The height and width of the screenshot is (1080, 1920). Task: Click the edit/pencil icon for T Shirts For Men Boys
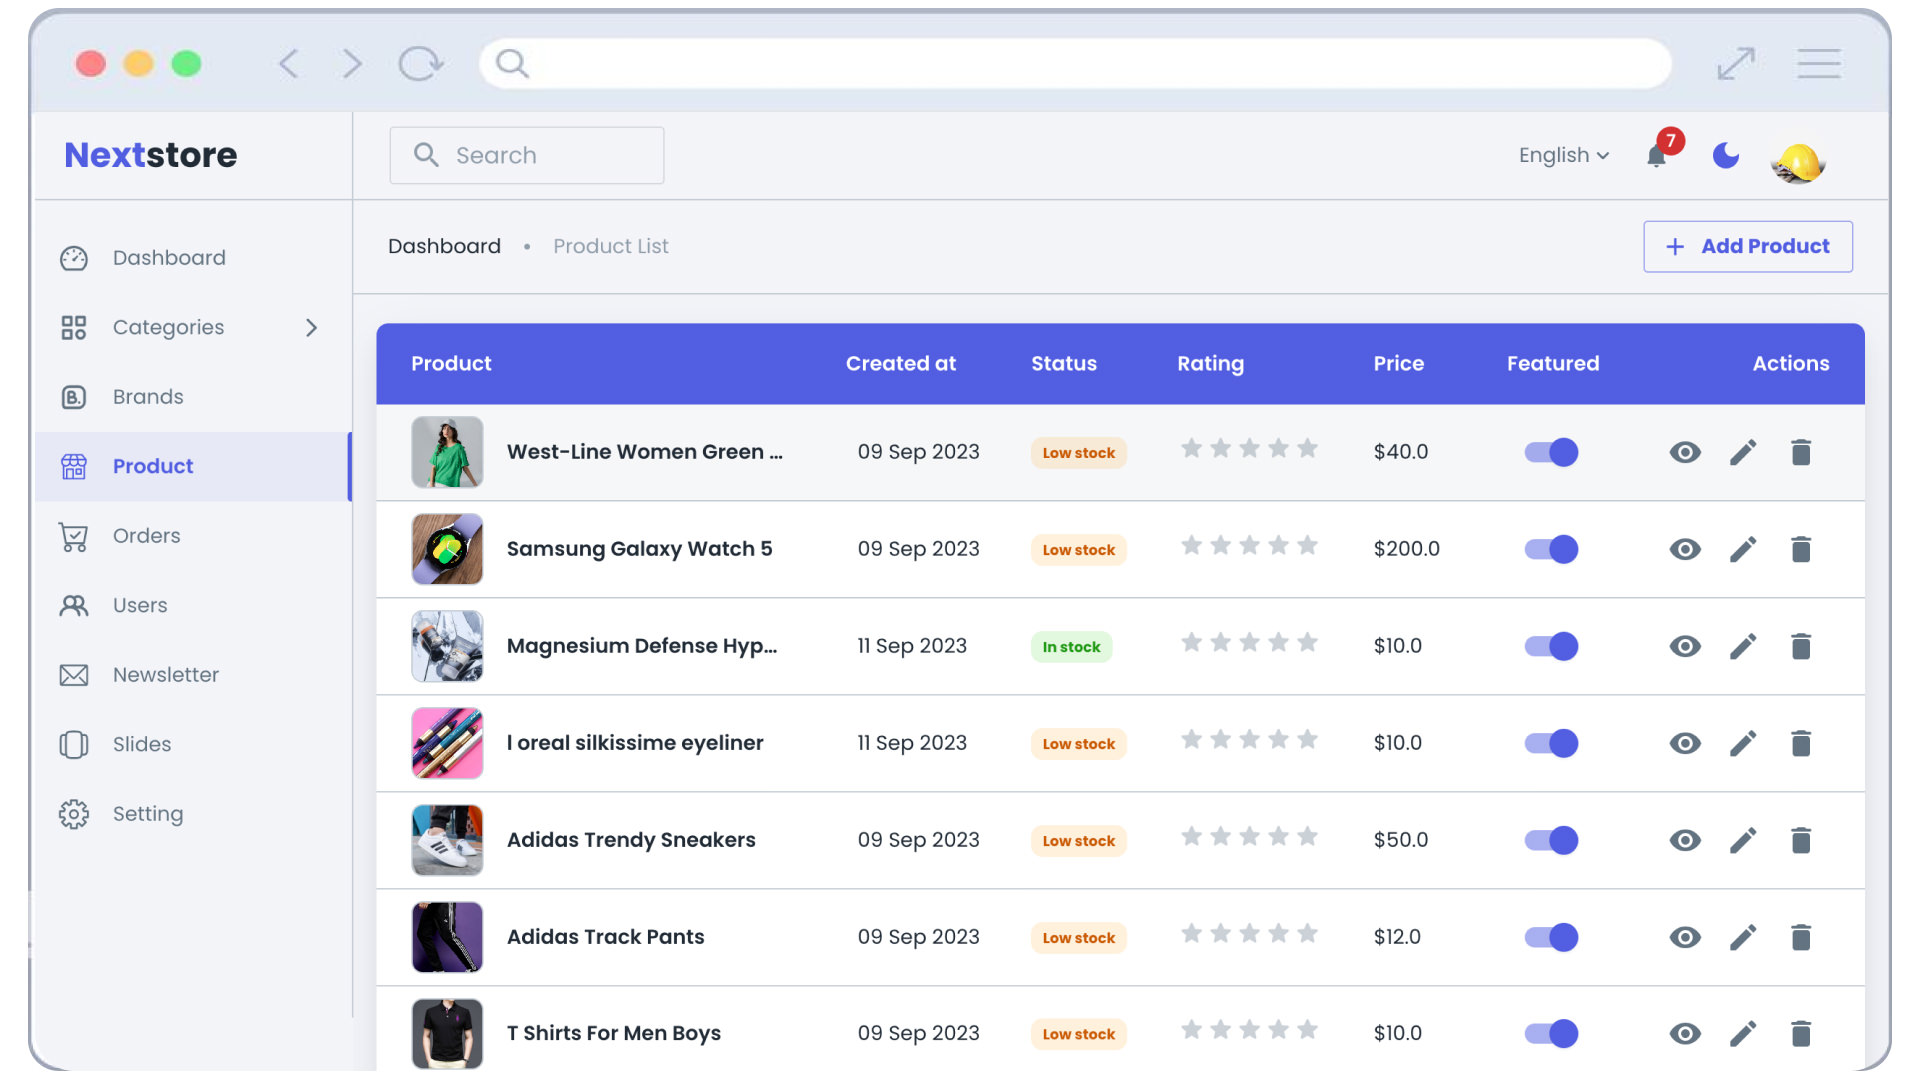1743,1034
